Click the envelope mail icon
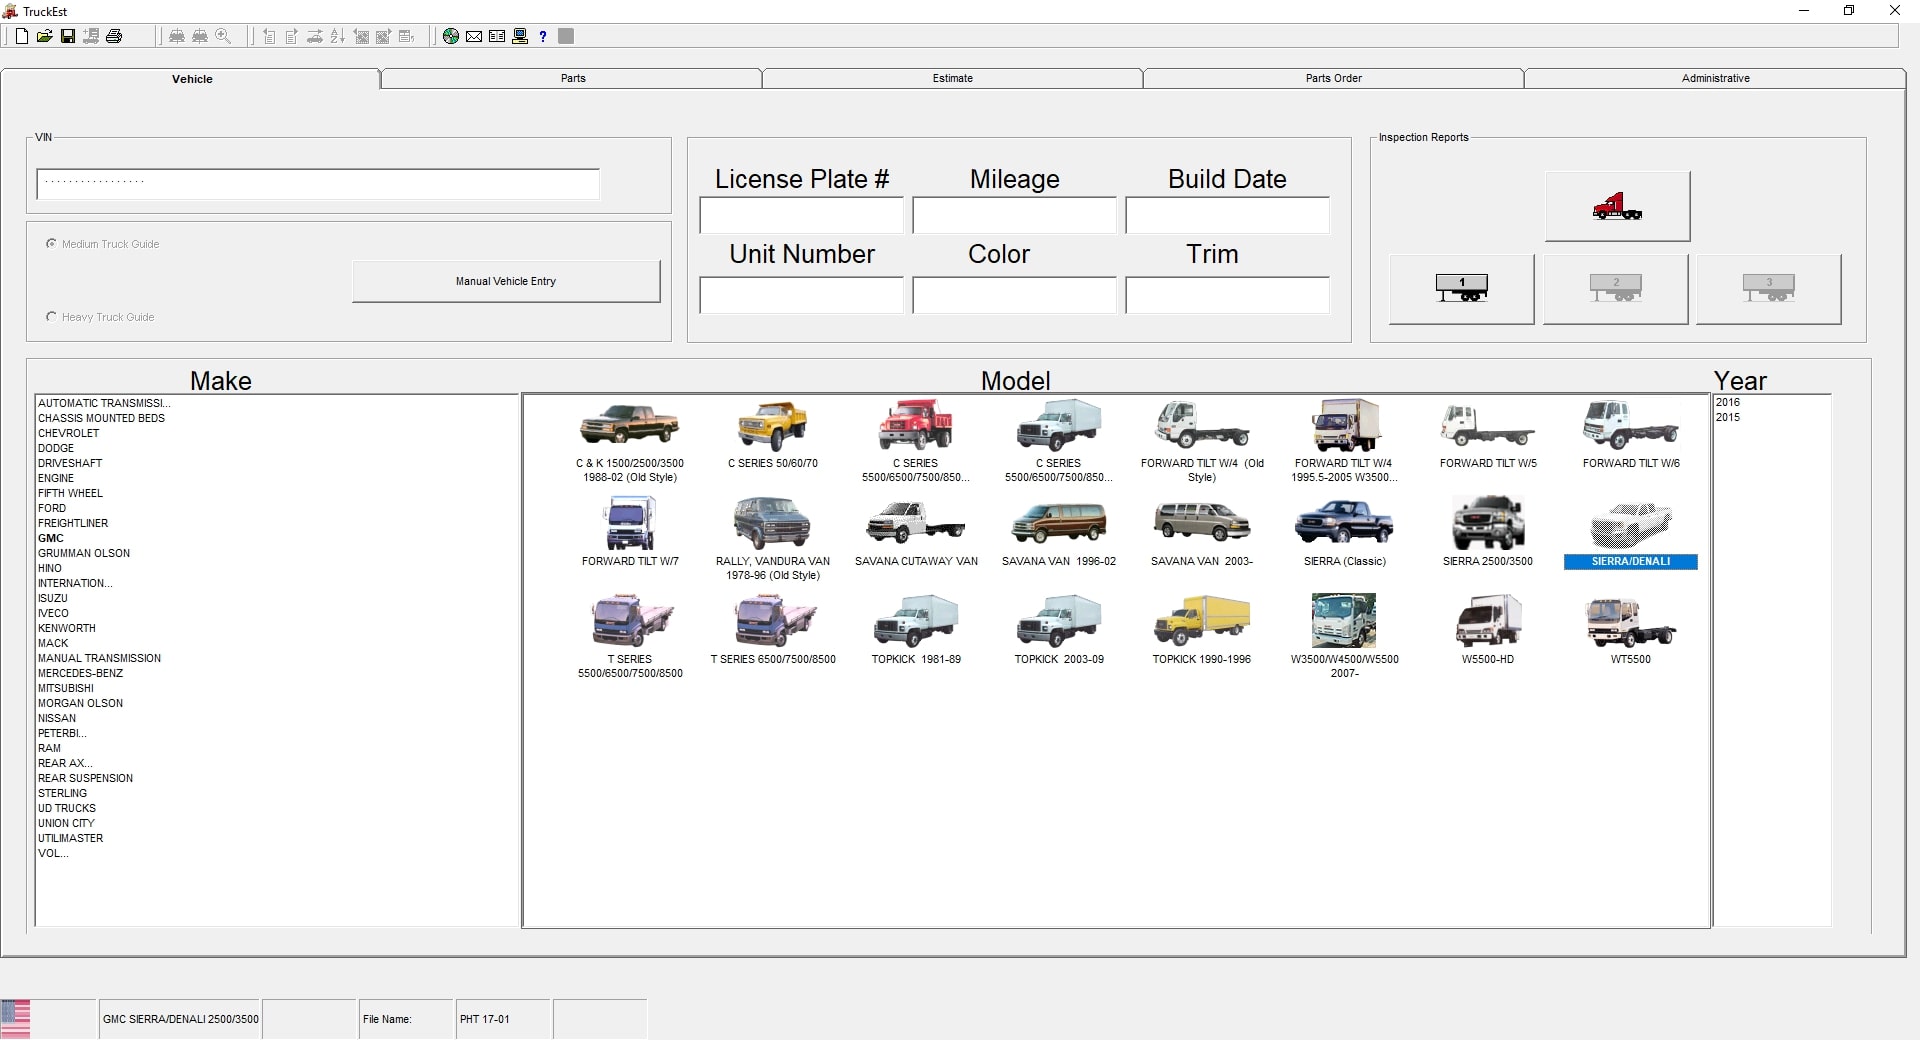The image size is (1920, 1040). (x=474, y=36)
